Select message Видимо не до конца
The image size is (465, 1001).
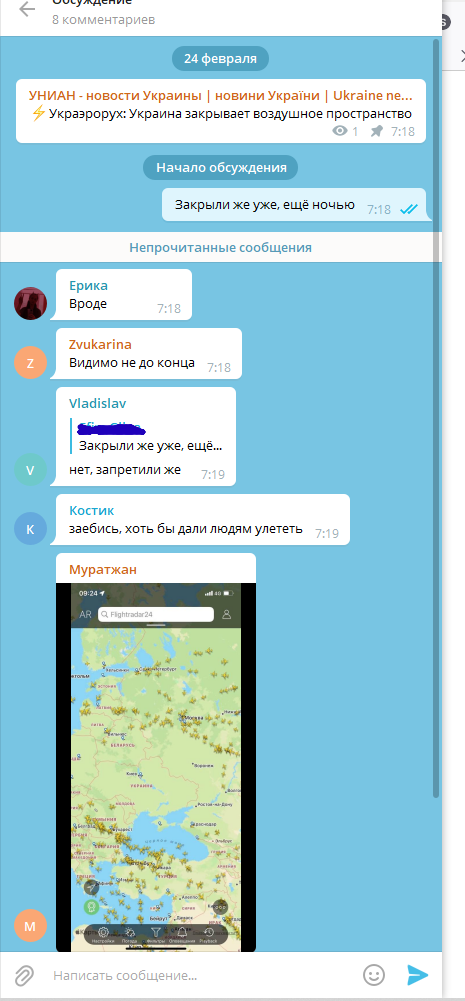[x=132, y=363]
